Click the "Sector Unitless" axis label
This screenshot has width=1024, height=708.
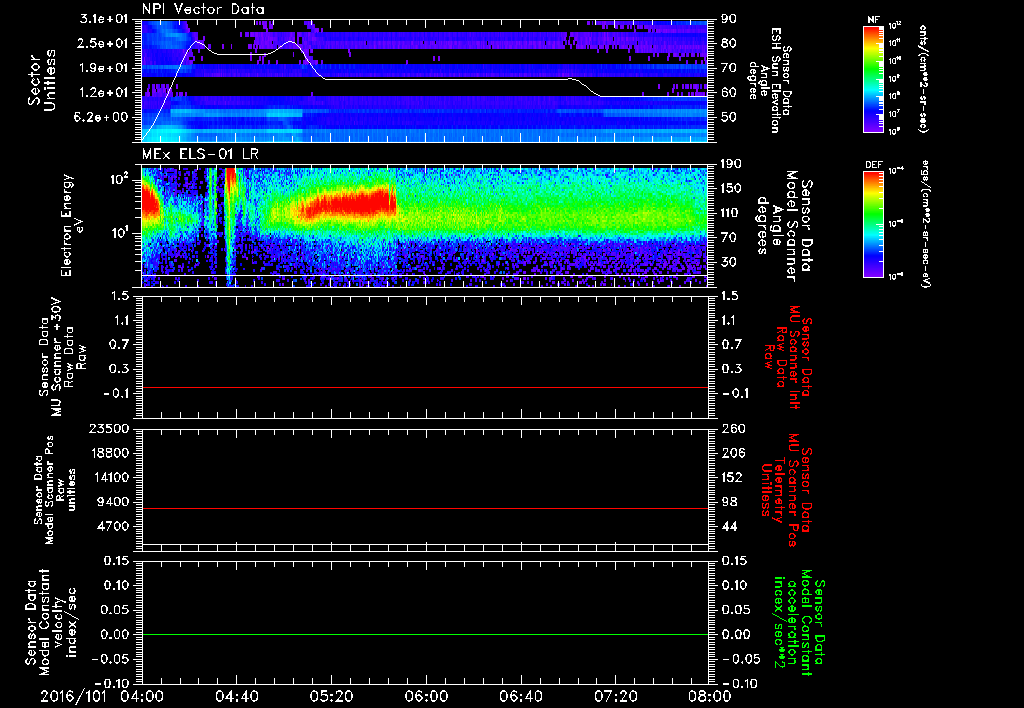click(42, 80)
